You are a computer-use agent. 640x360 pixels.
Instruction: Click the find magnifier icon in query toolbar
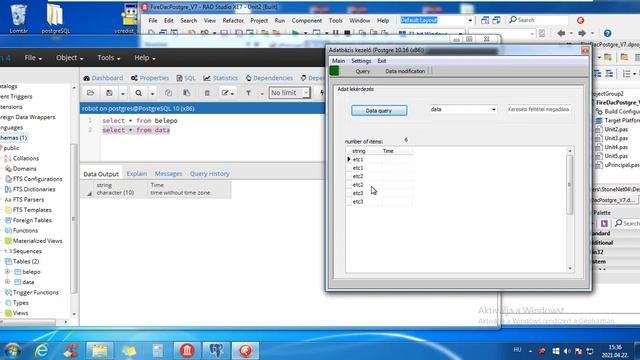click(x=139, y=93)
